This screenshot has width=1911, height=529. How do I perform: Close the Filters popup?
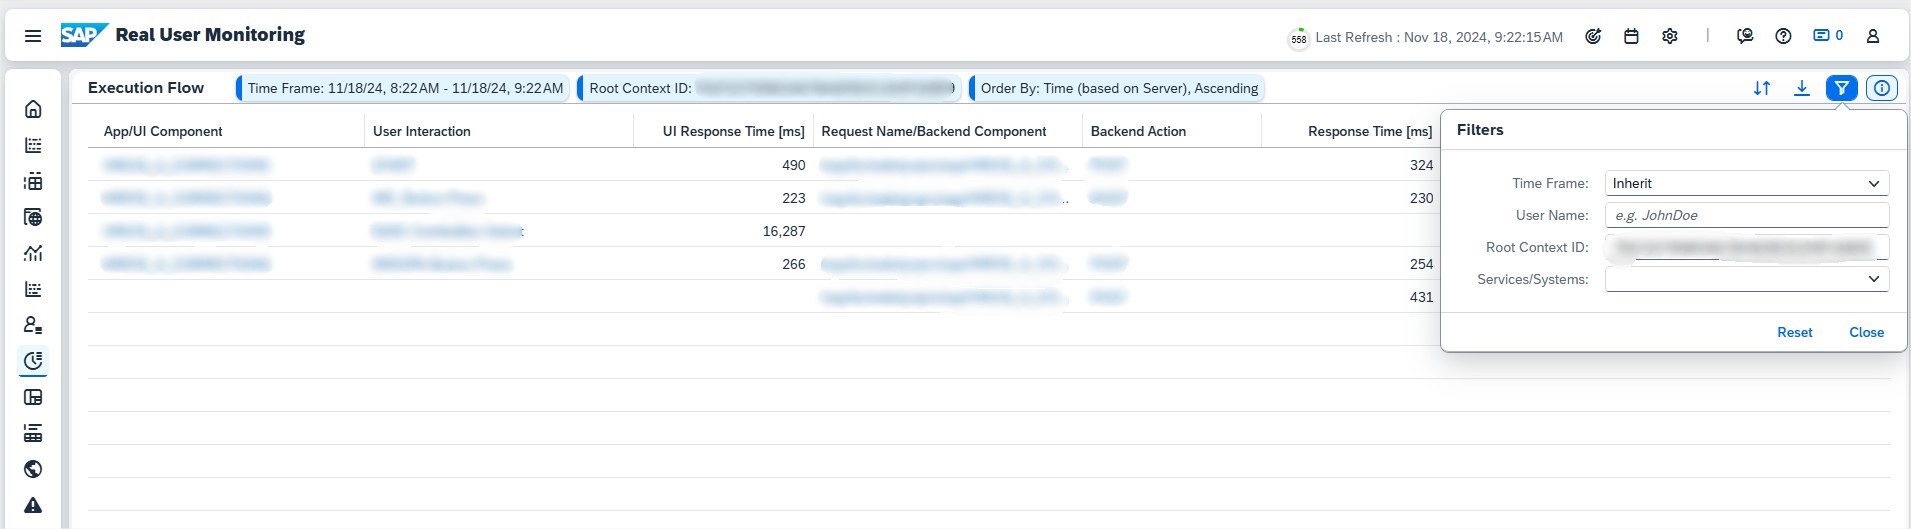coord(1866,332)
